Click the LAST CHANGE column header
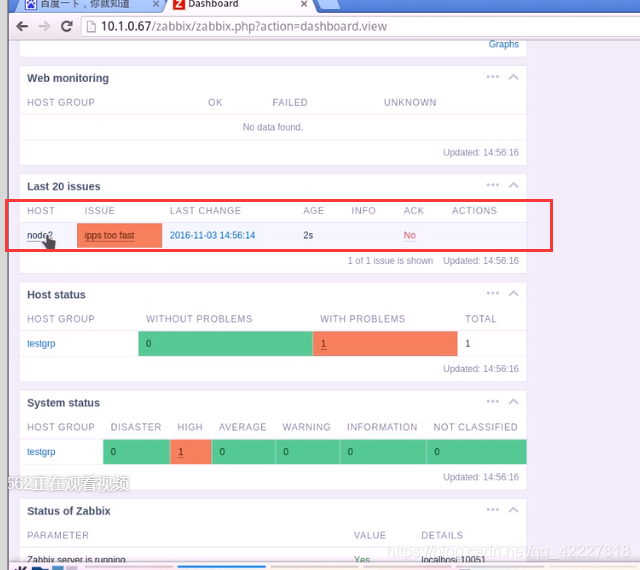This screenshot has width=640, height=570. [x=205, y=211]
